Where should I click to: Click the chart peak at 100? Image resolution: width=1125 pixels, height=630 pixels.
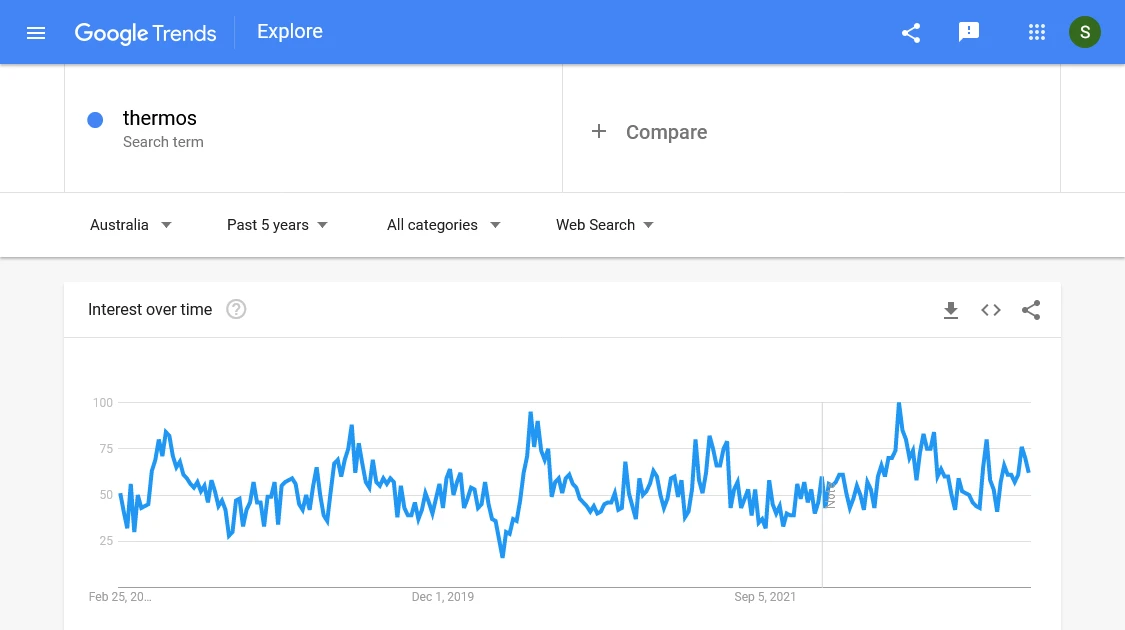tap(898, 404)
